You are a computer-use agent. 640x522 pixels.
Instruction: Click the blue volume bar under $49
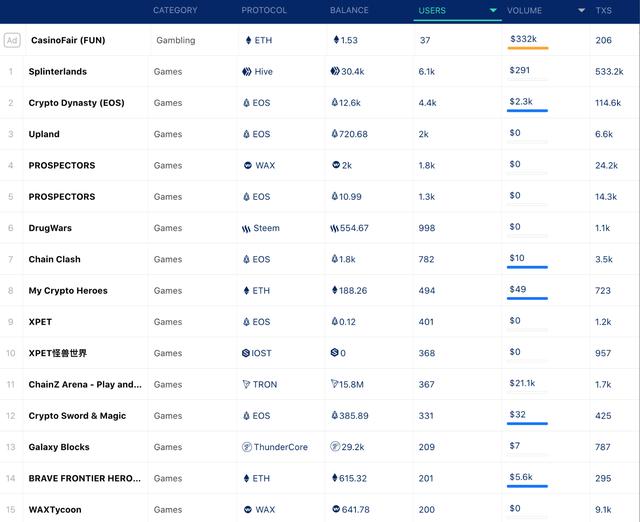[x=527, y=298]
